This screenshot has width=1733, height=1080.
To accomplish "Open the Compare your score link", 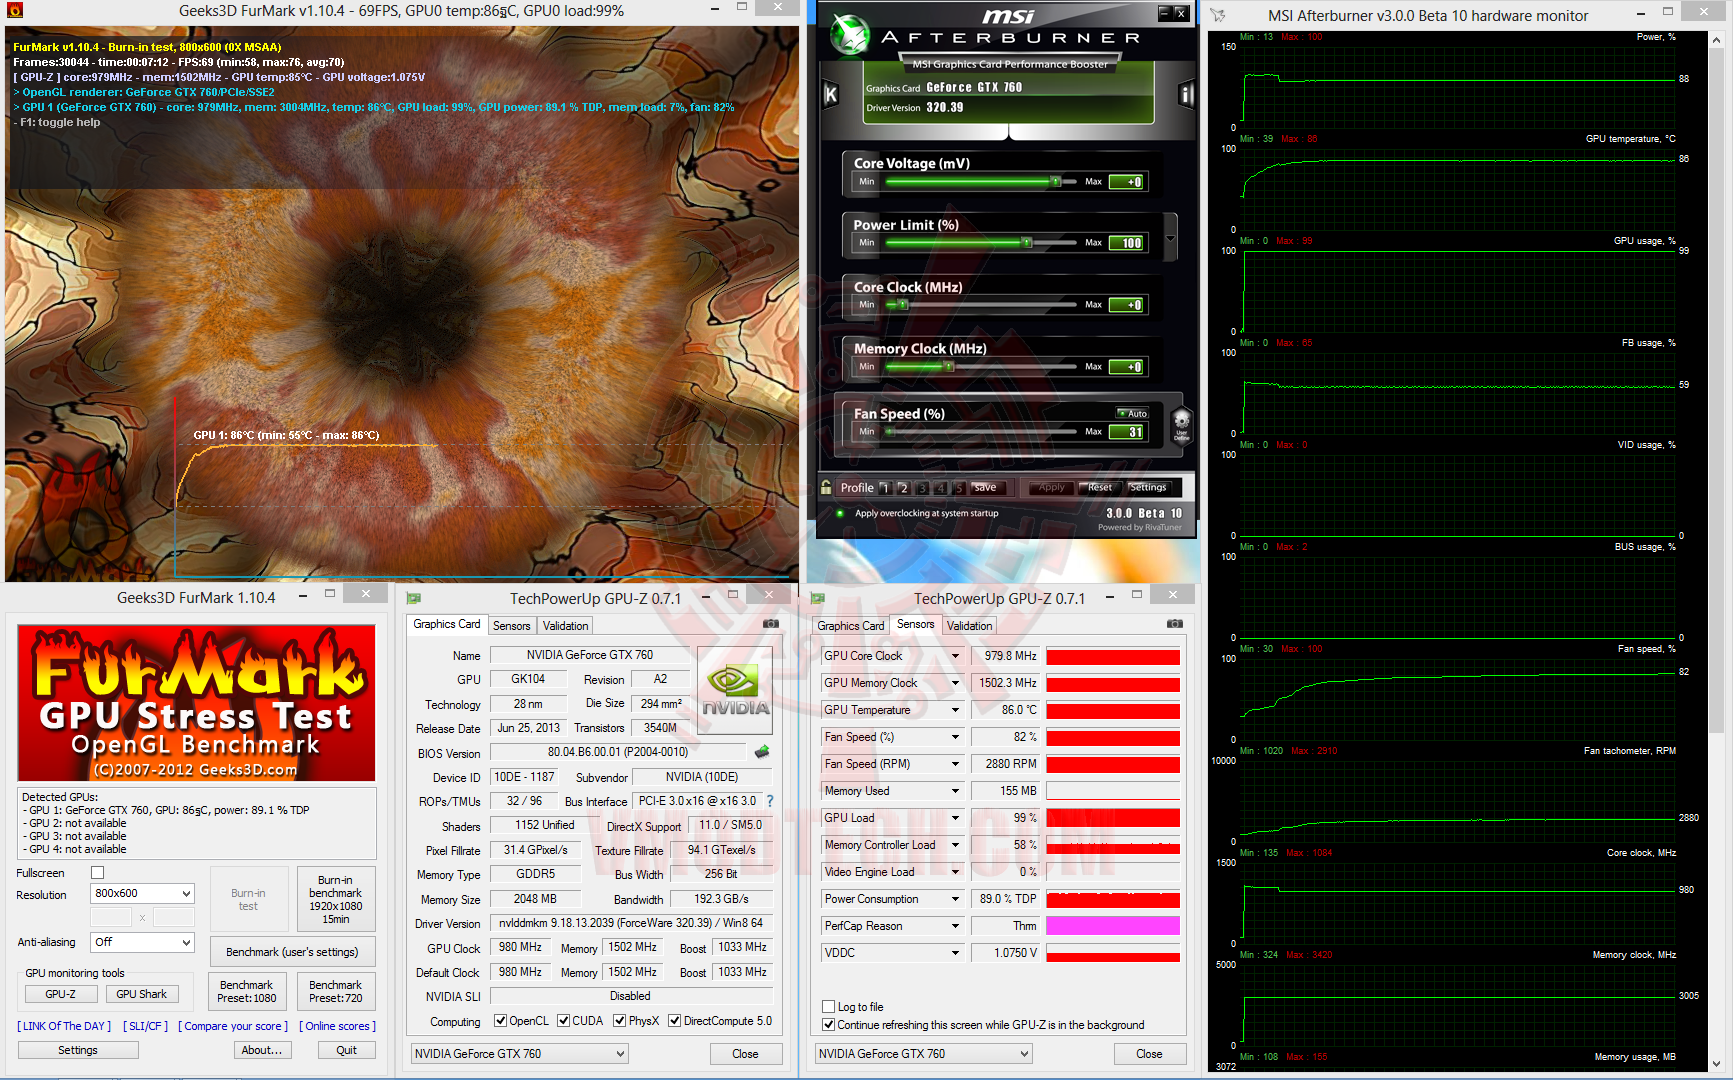I will tap(234, 1026).
